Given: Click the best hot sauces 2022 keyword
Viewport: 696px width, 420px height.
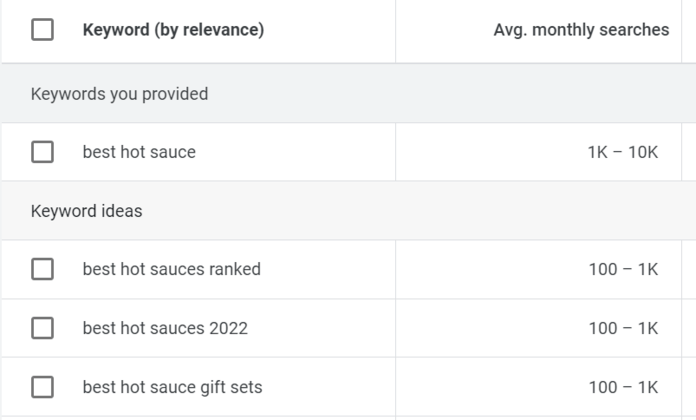Looking at the screenshot, I should (165, 328).
